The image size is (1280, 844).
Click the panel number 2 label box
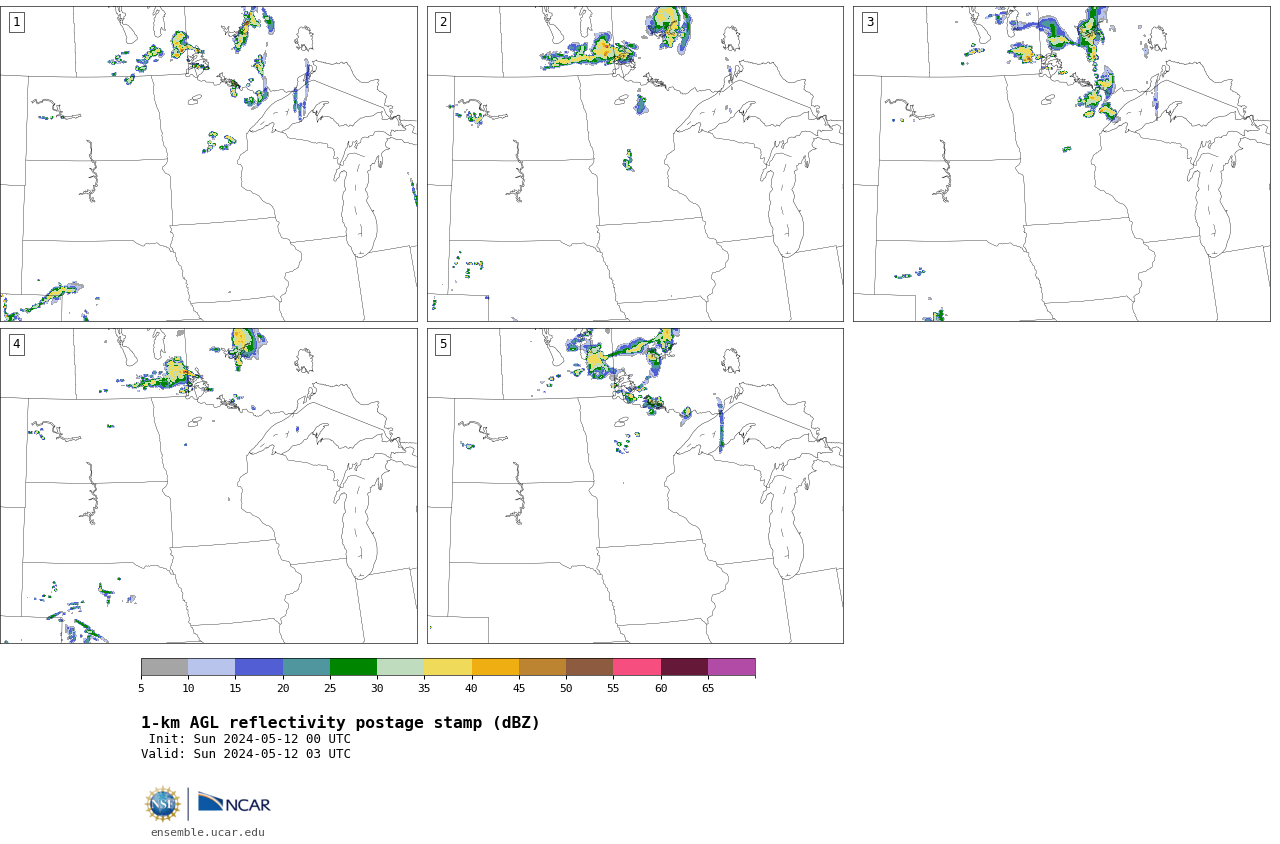[x=443, y=22]
